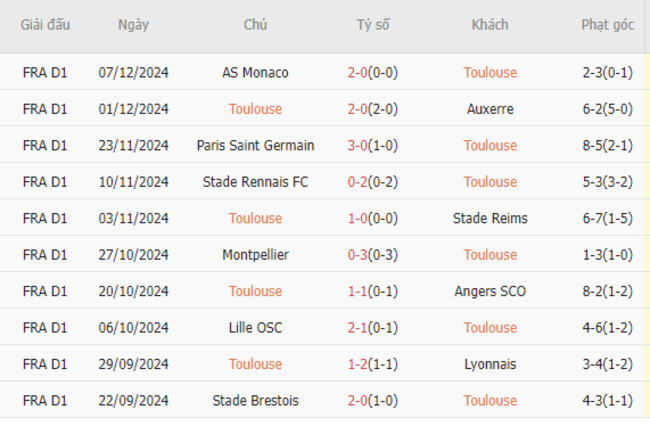Click the 1-2 score against Lyonnais

(357, 364)
